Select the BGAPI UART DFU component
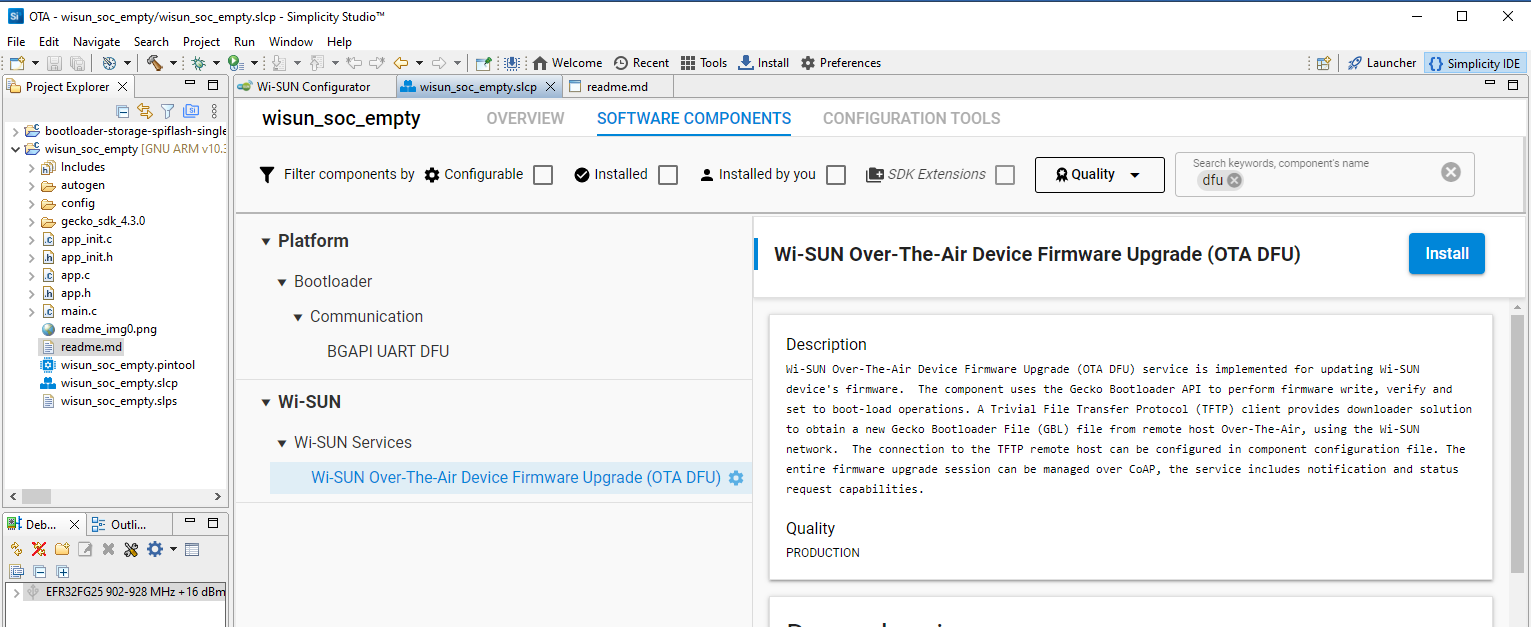Screen dimensions: 1531x627 click(388, 352)
